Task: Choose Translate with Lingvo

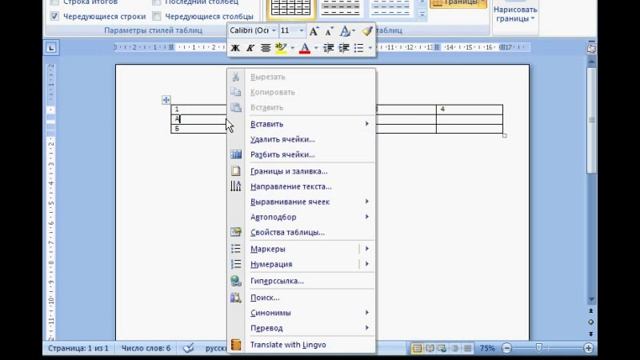Action: [301, 345]
